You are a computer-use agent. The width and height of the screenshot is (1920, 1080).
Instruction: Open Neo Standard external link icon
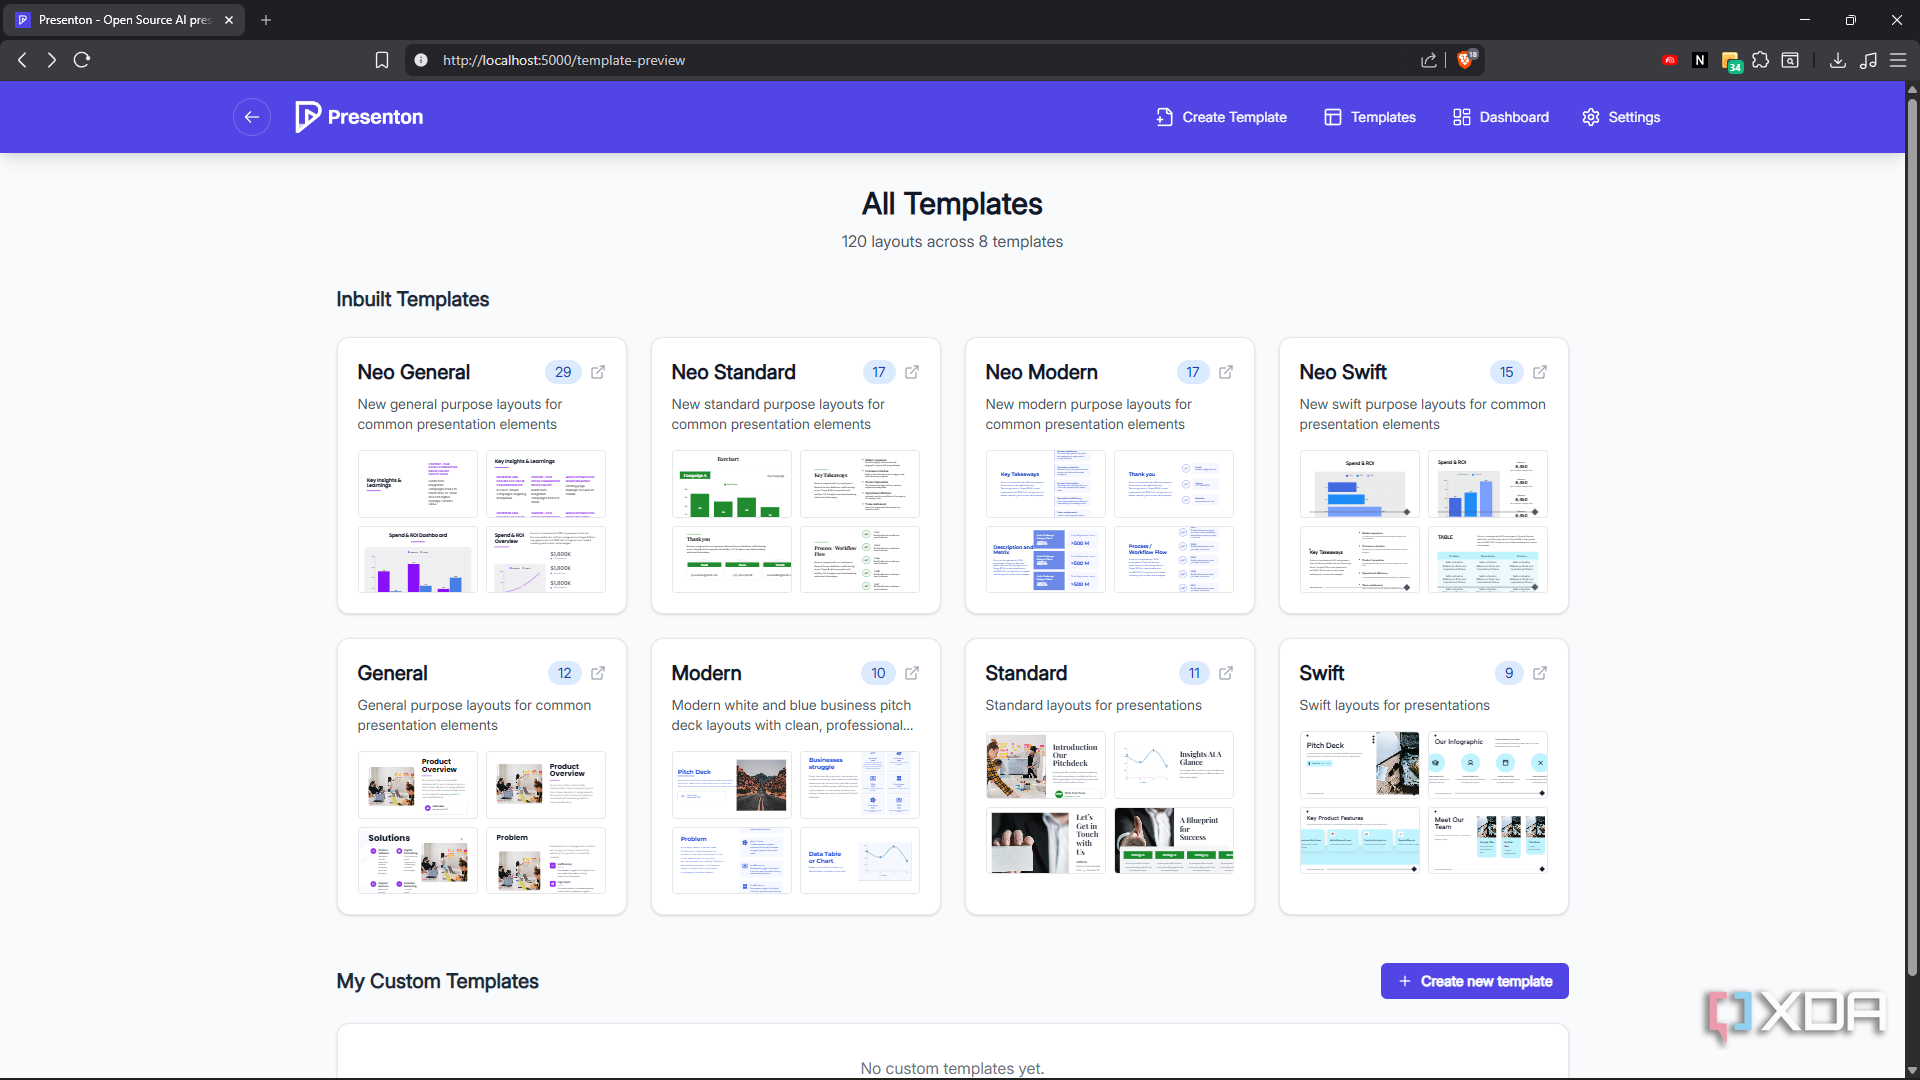pos(912,372)
